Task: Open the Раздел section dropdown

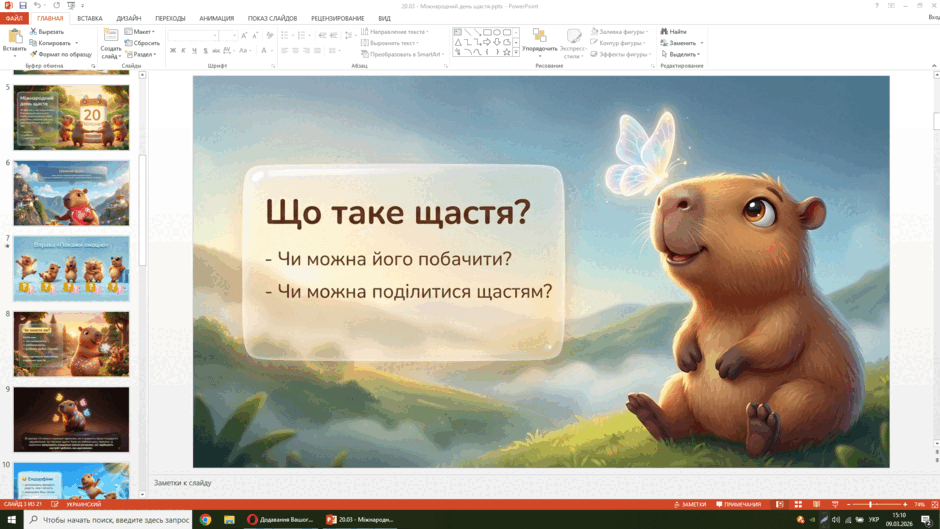Action: (x=140, y=54)
